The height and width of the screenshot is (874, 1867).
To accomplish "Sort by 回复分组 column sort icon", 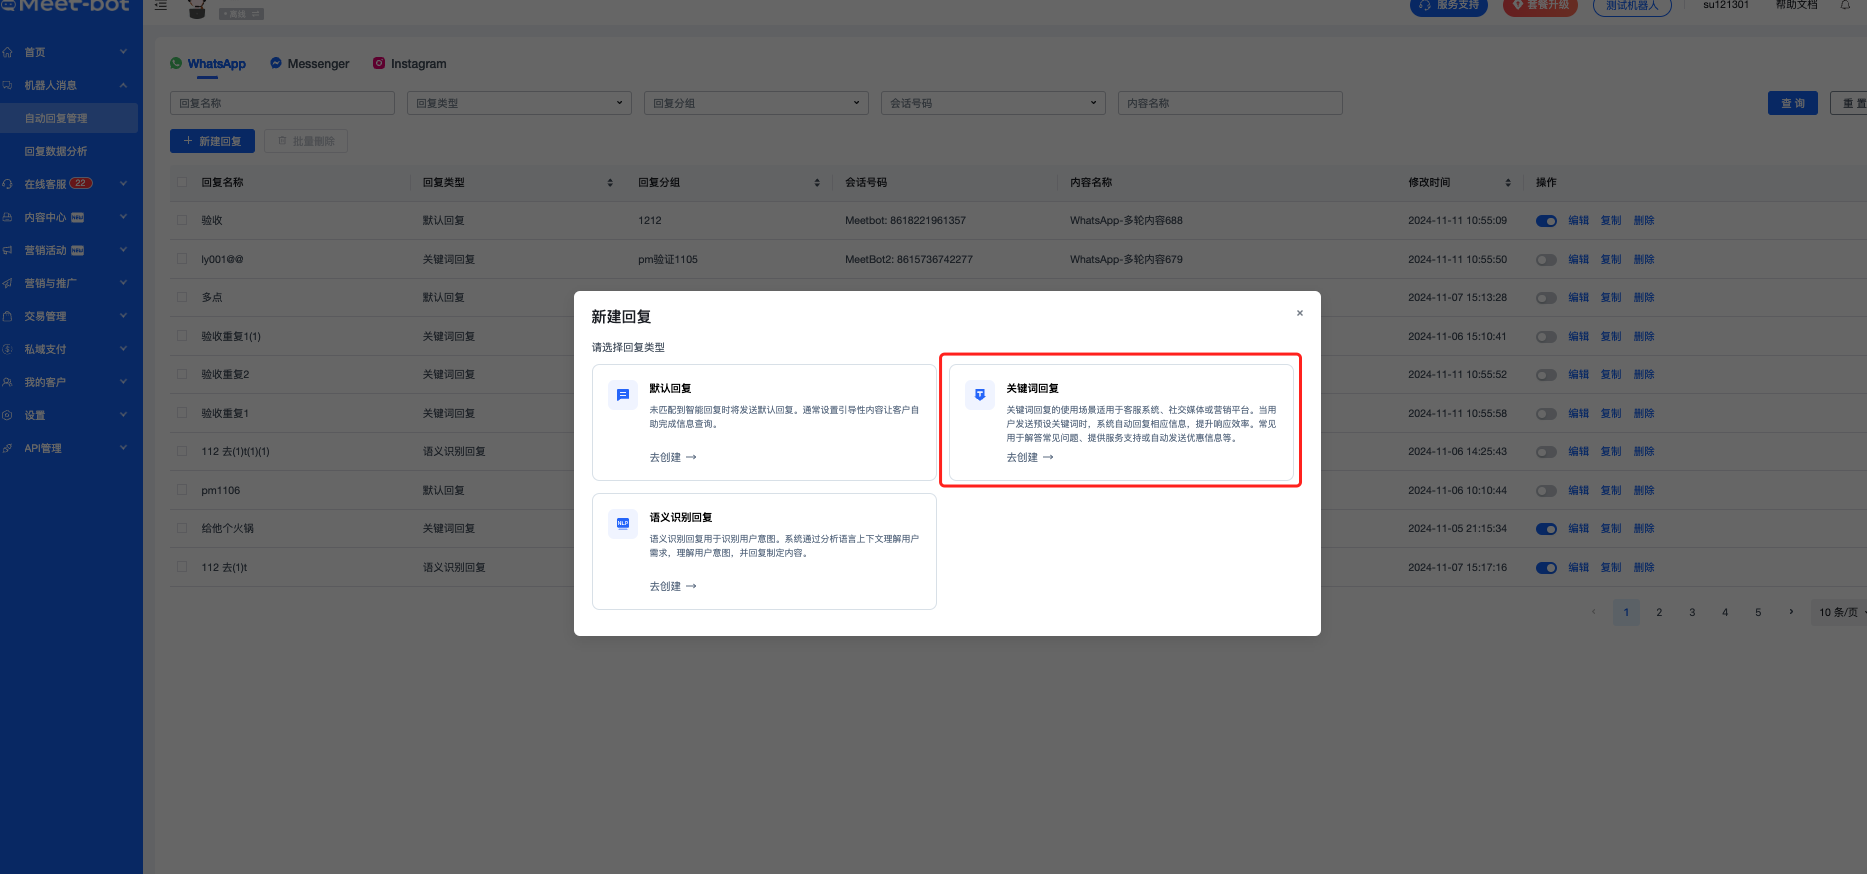I will (817, 183).
